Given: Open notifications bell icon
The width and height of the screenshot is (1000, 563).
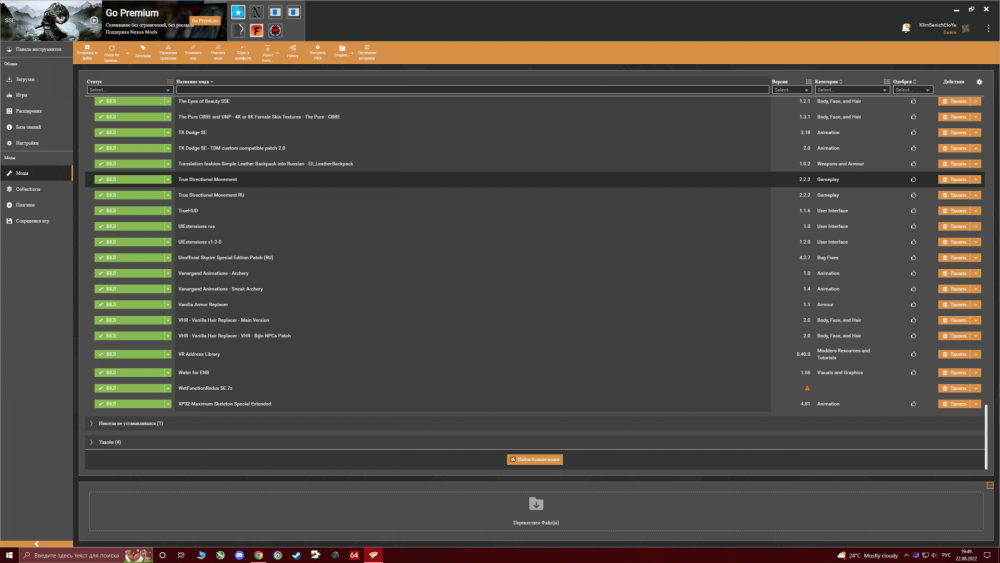Looking at the screenshot, I should 906,27.
